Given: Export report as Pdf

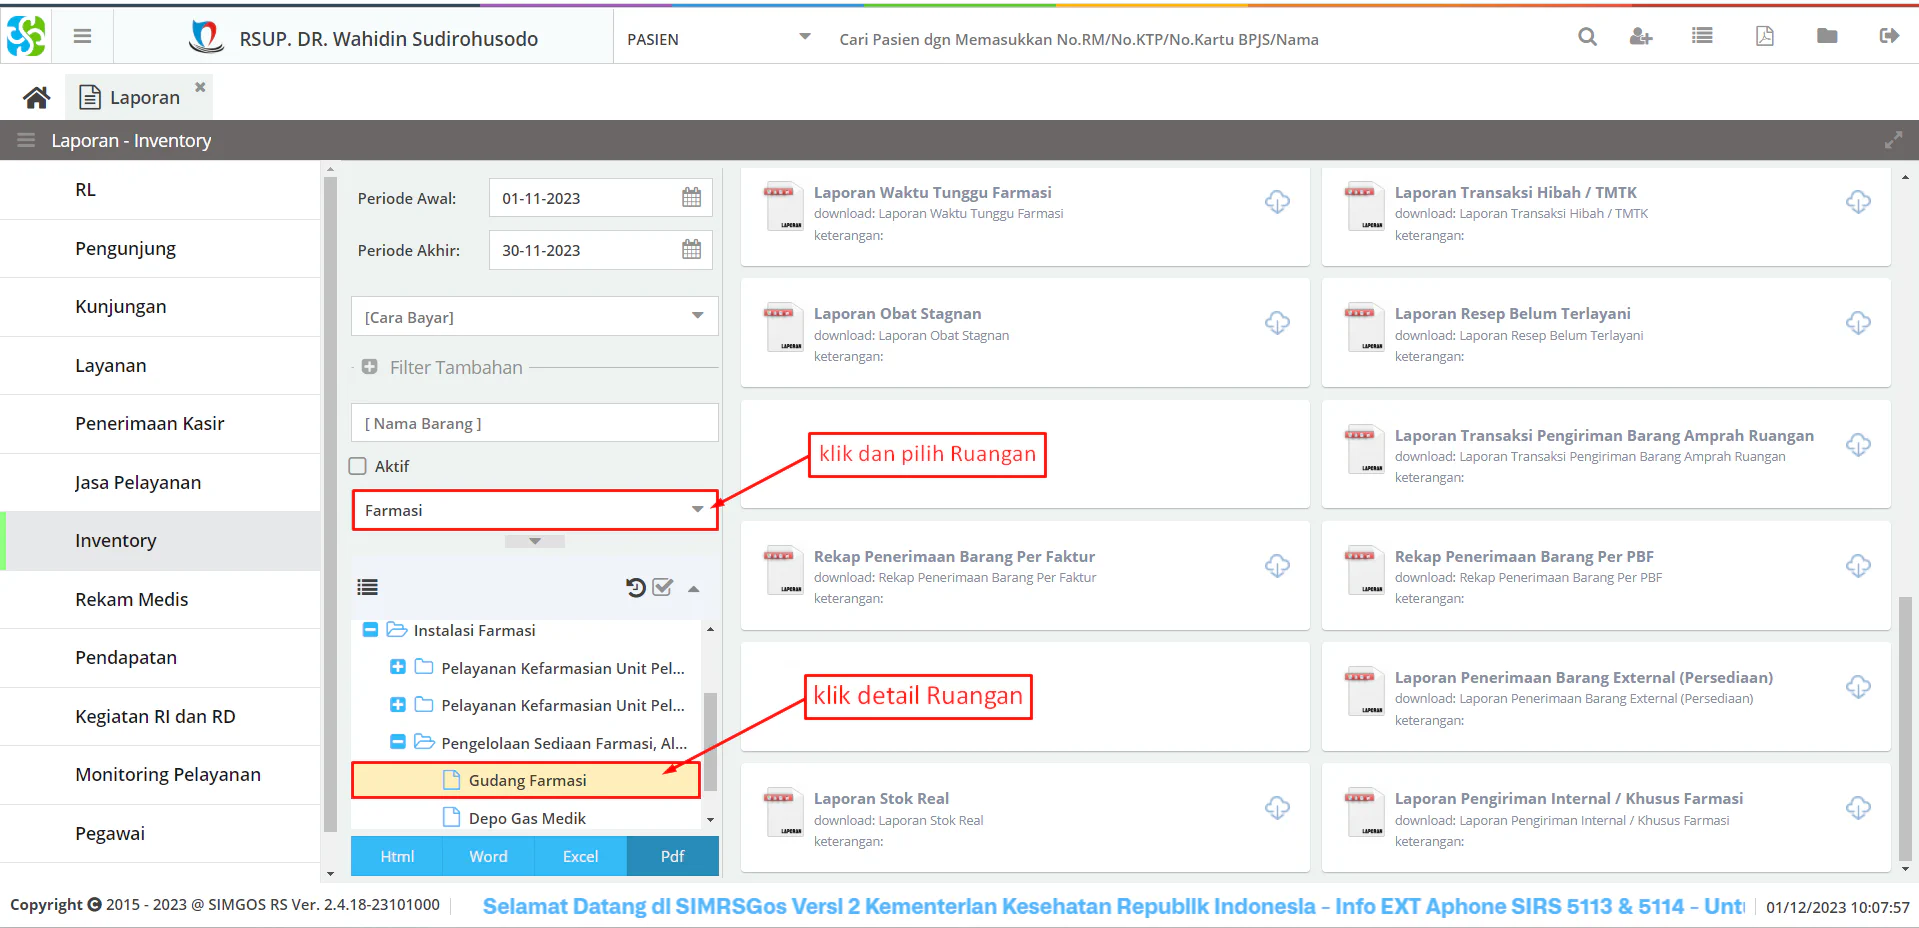Looking at the screenshot, I should pos(673,856).
